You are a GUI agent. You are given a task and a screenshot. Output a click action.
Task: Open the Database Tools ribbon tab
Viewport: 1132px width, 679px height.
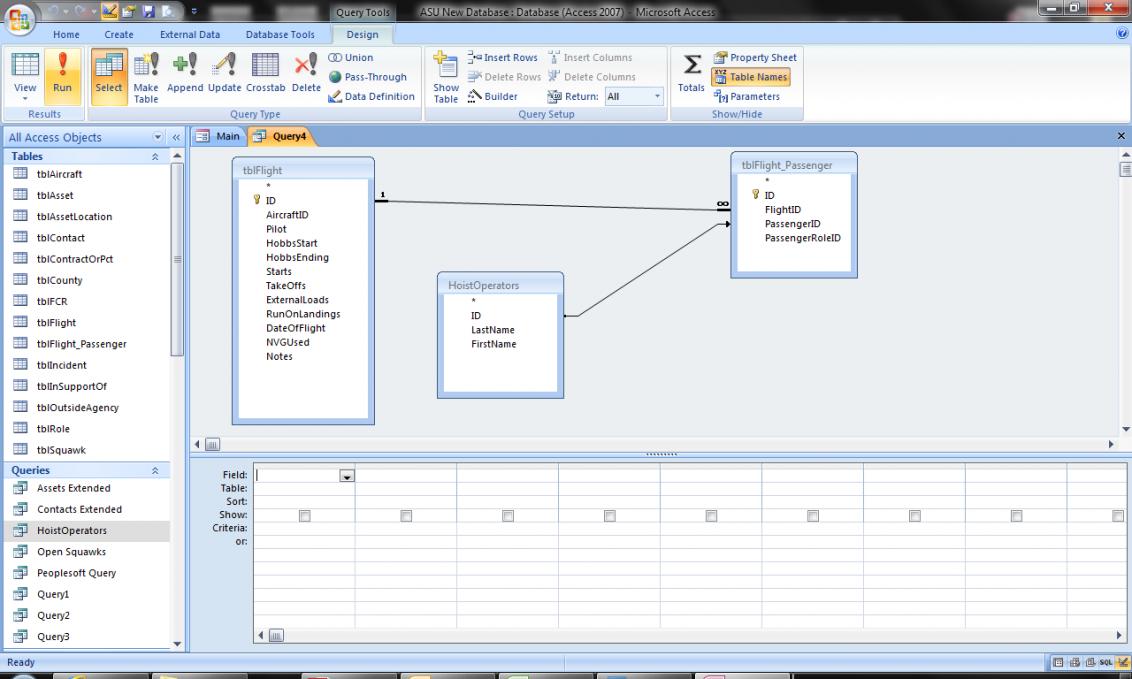[280, 35]
